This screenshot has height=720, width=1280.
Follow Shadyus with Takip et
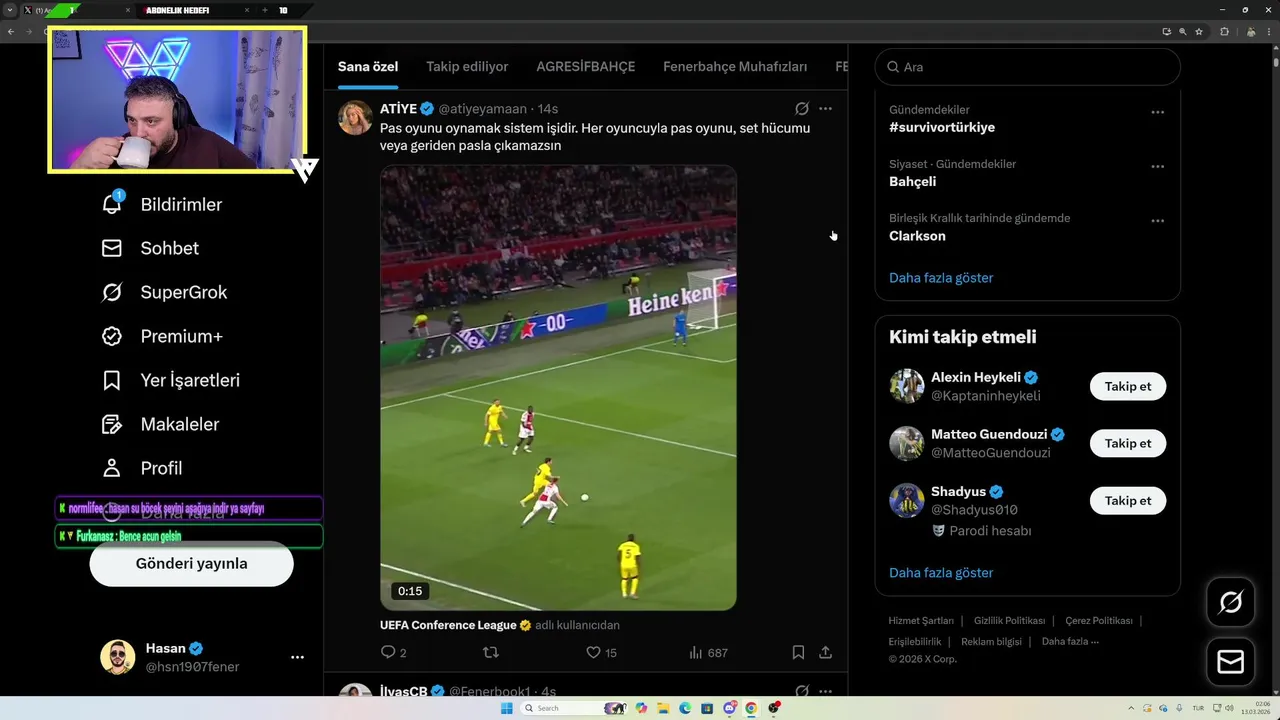point(1128,500)
